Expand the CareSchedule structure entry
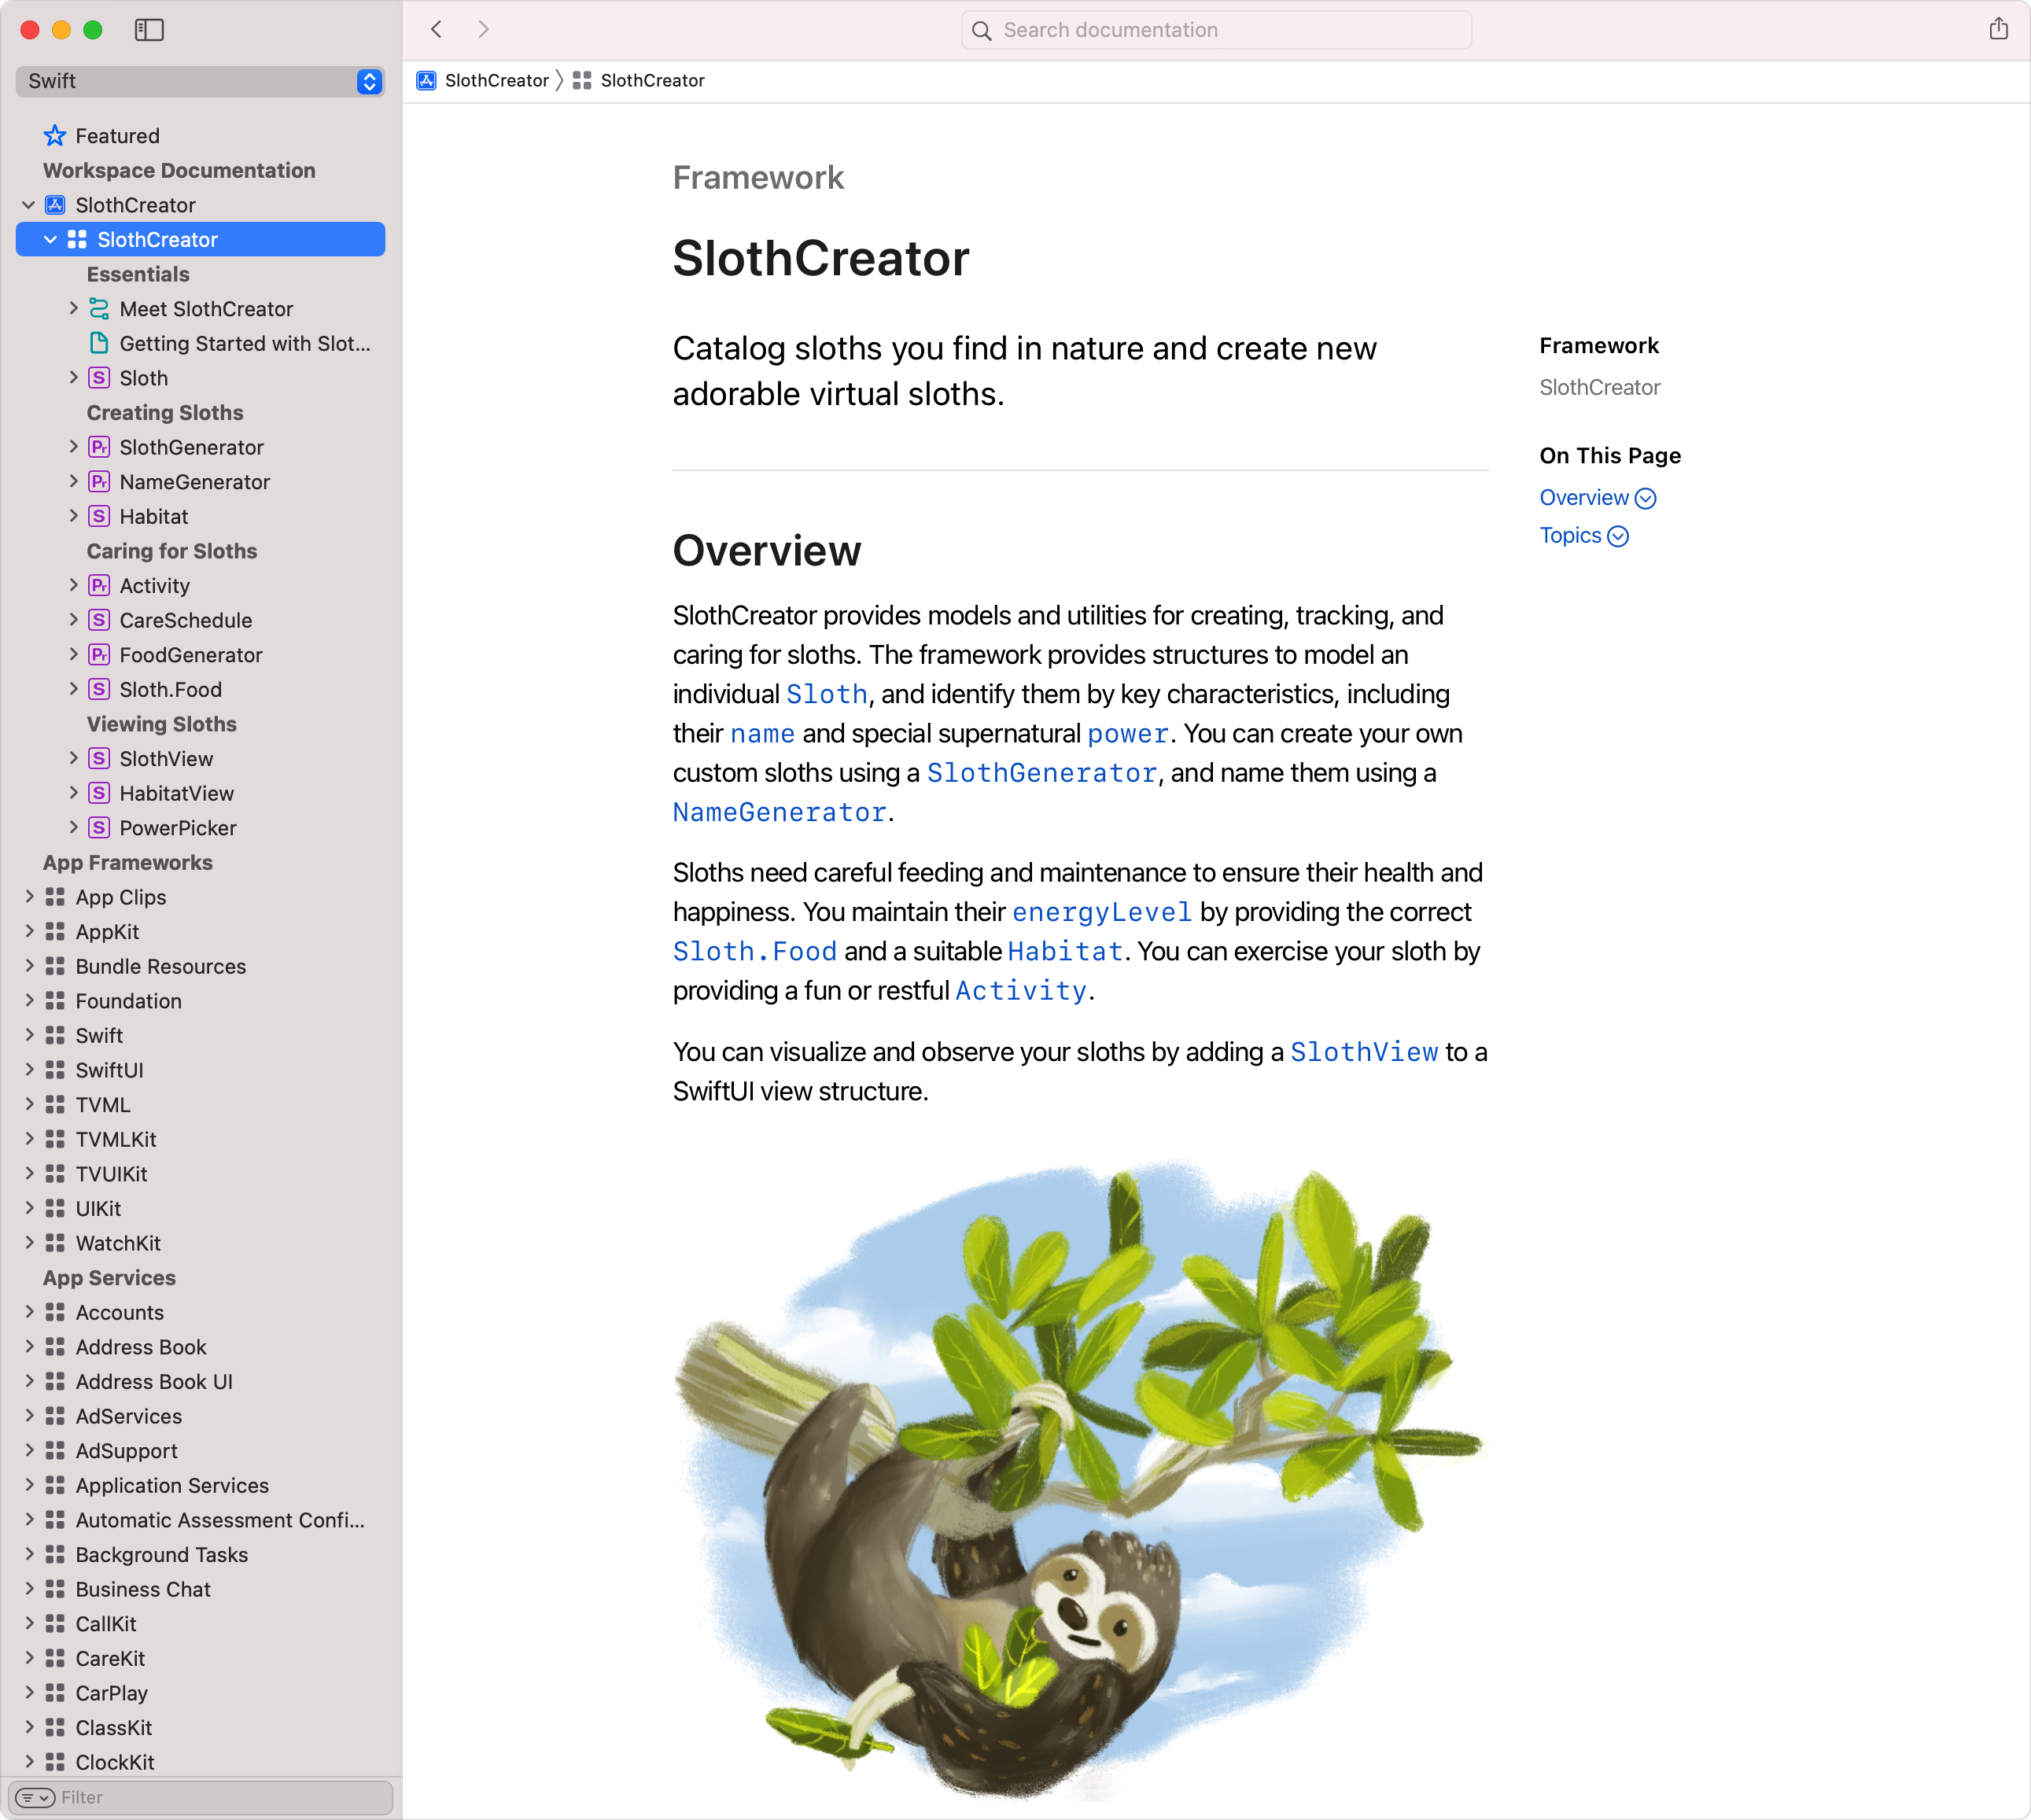 (x=73, y=620)
